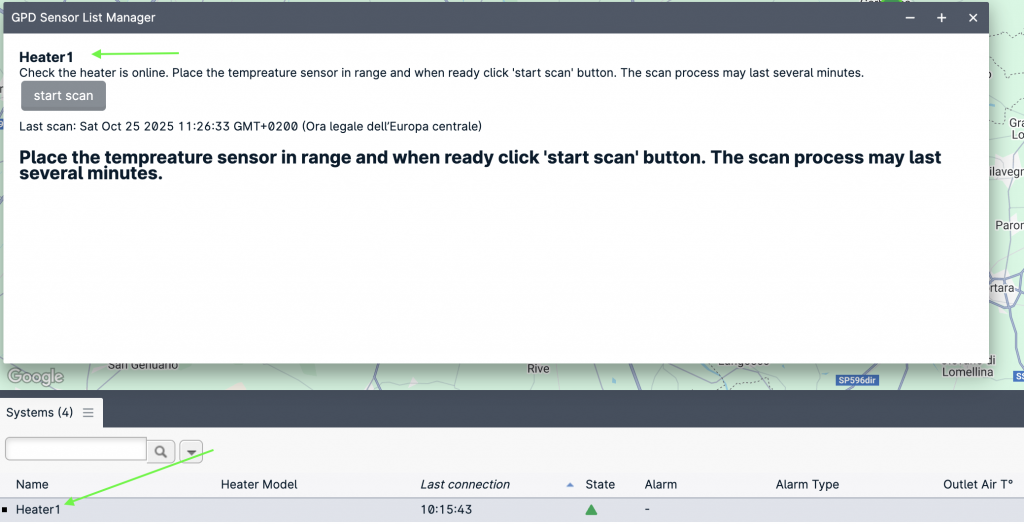Close the GPD Sensor List Manager window
This screenshot has height=524, width=1024.
(973, 18)
